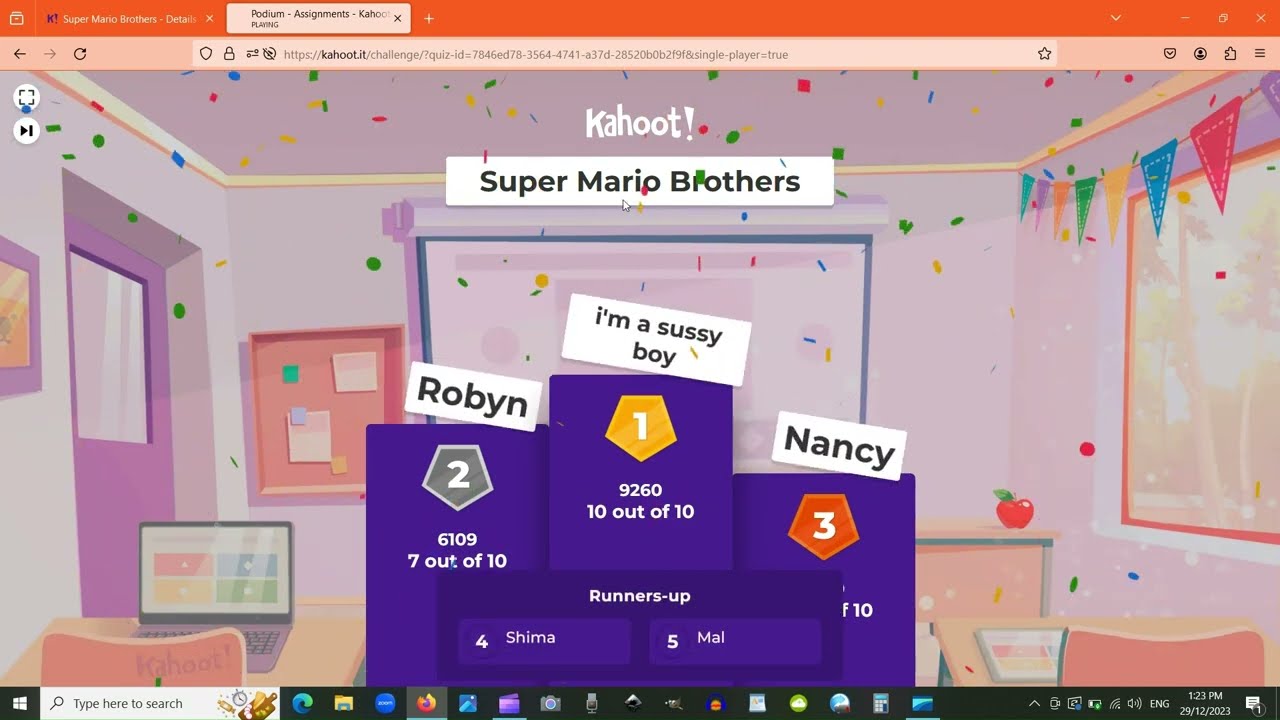Close the Podium Assignments tab
This screenshot has width=1280, height=720.
click(397, 19)
